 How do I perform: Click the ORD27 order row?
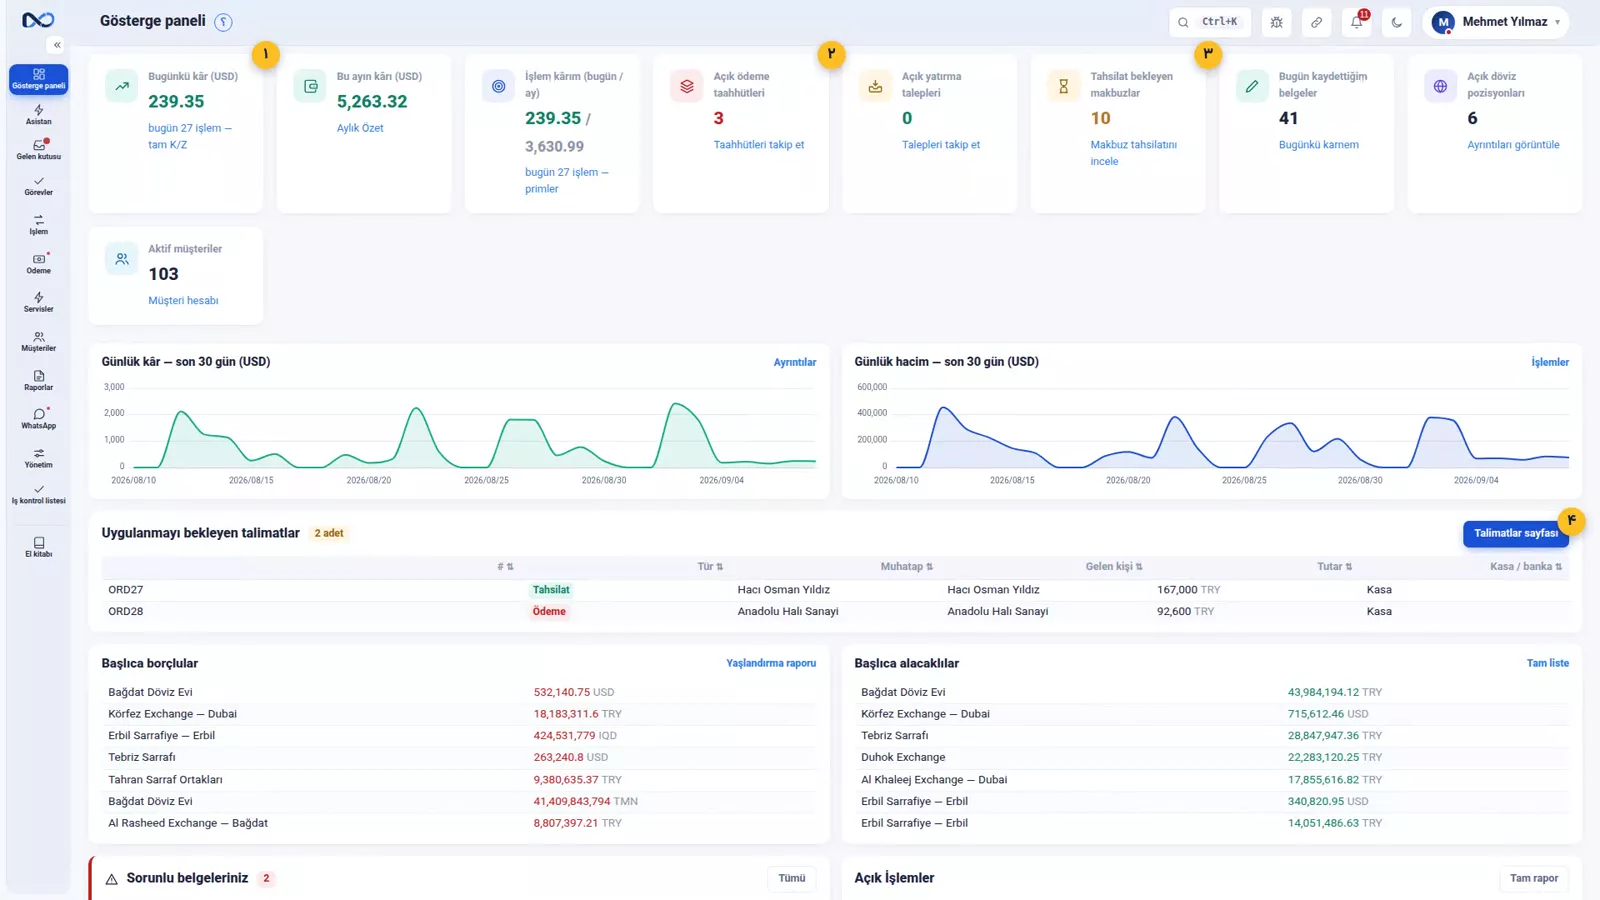pos(835,590)
